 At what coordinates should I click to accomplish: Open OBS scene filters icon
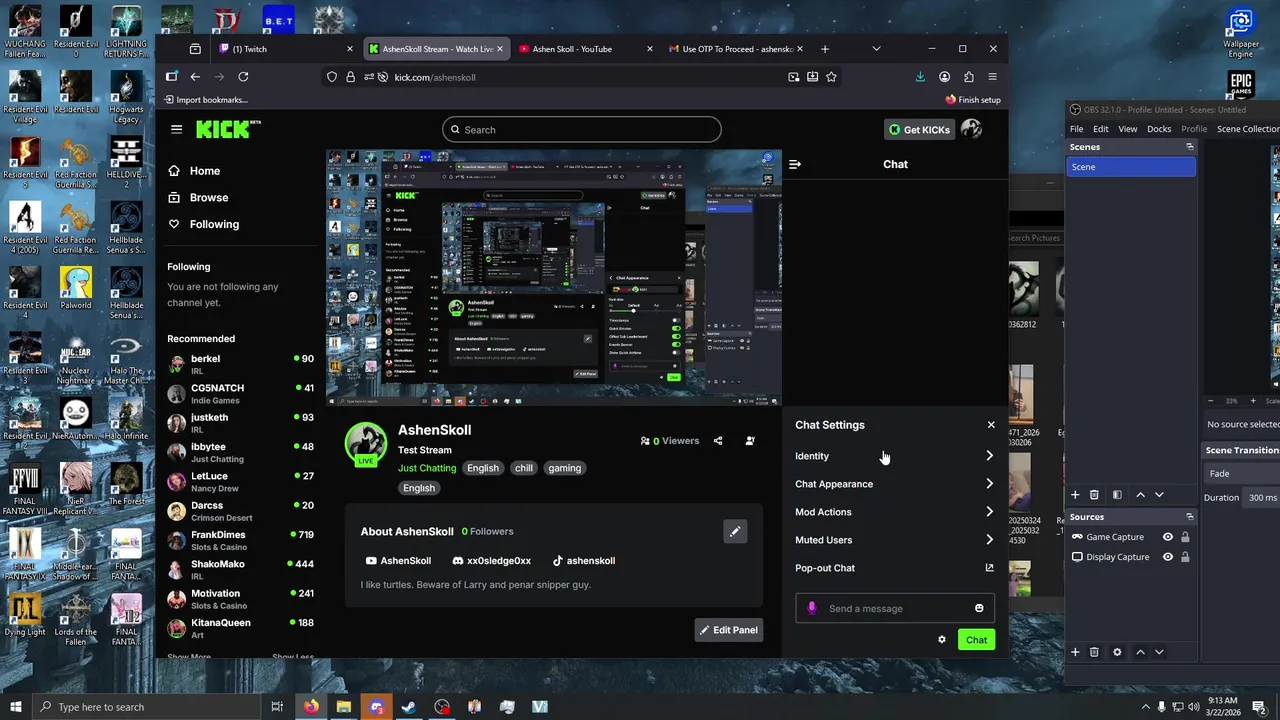(x=1117, y=495)
